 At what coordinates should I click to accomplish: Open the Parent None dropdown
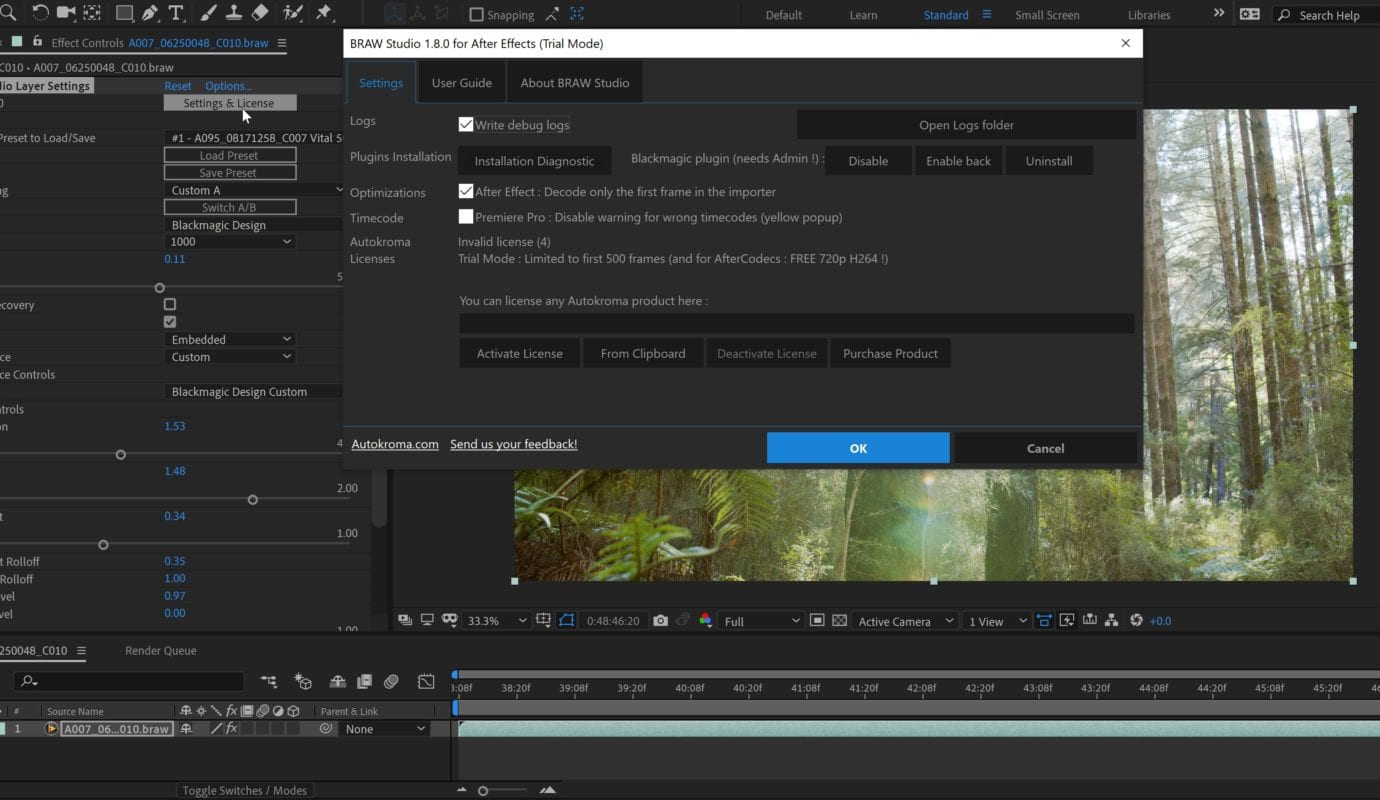[385, 729]
